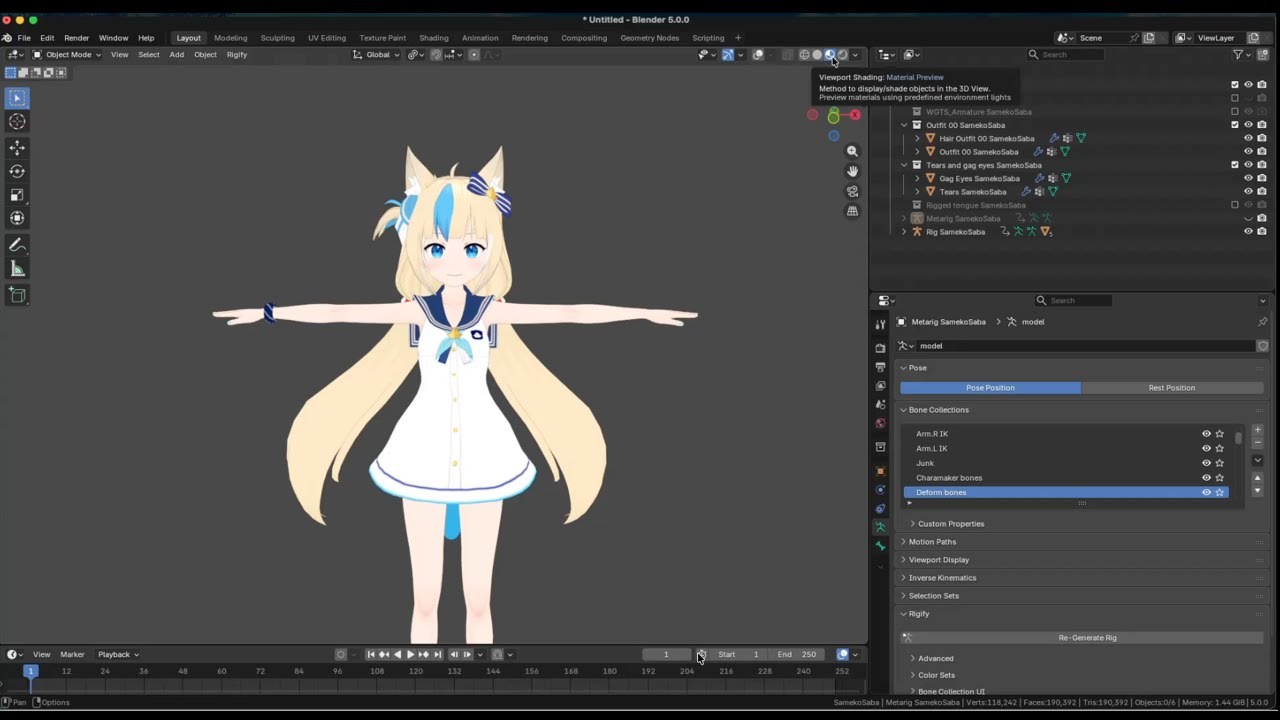Click the X axis on navigation gizmo

pos(855,115)
